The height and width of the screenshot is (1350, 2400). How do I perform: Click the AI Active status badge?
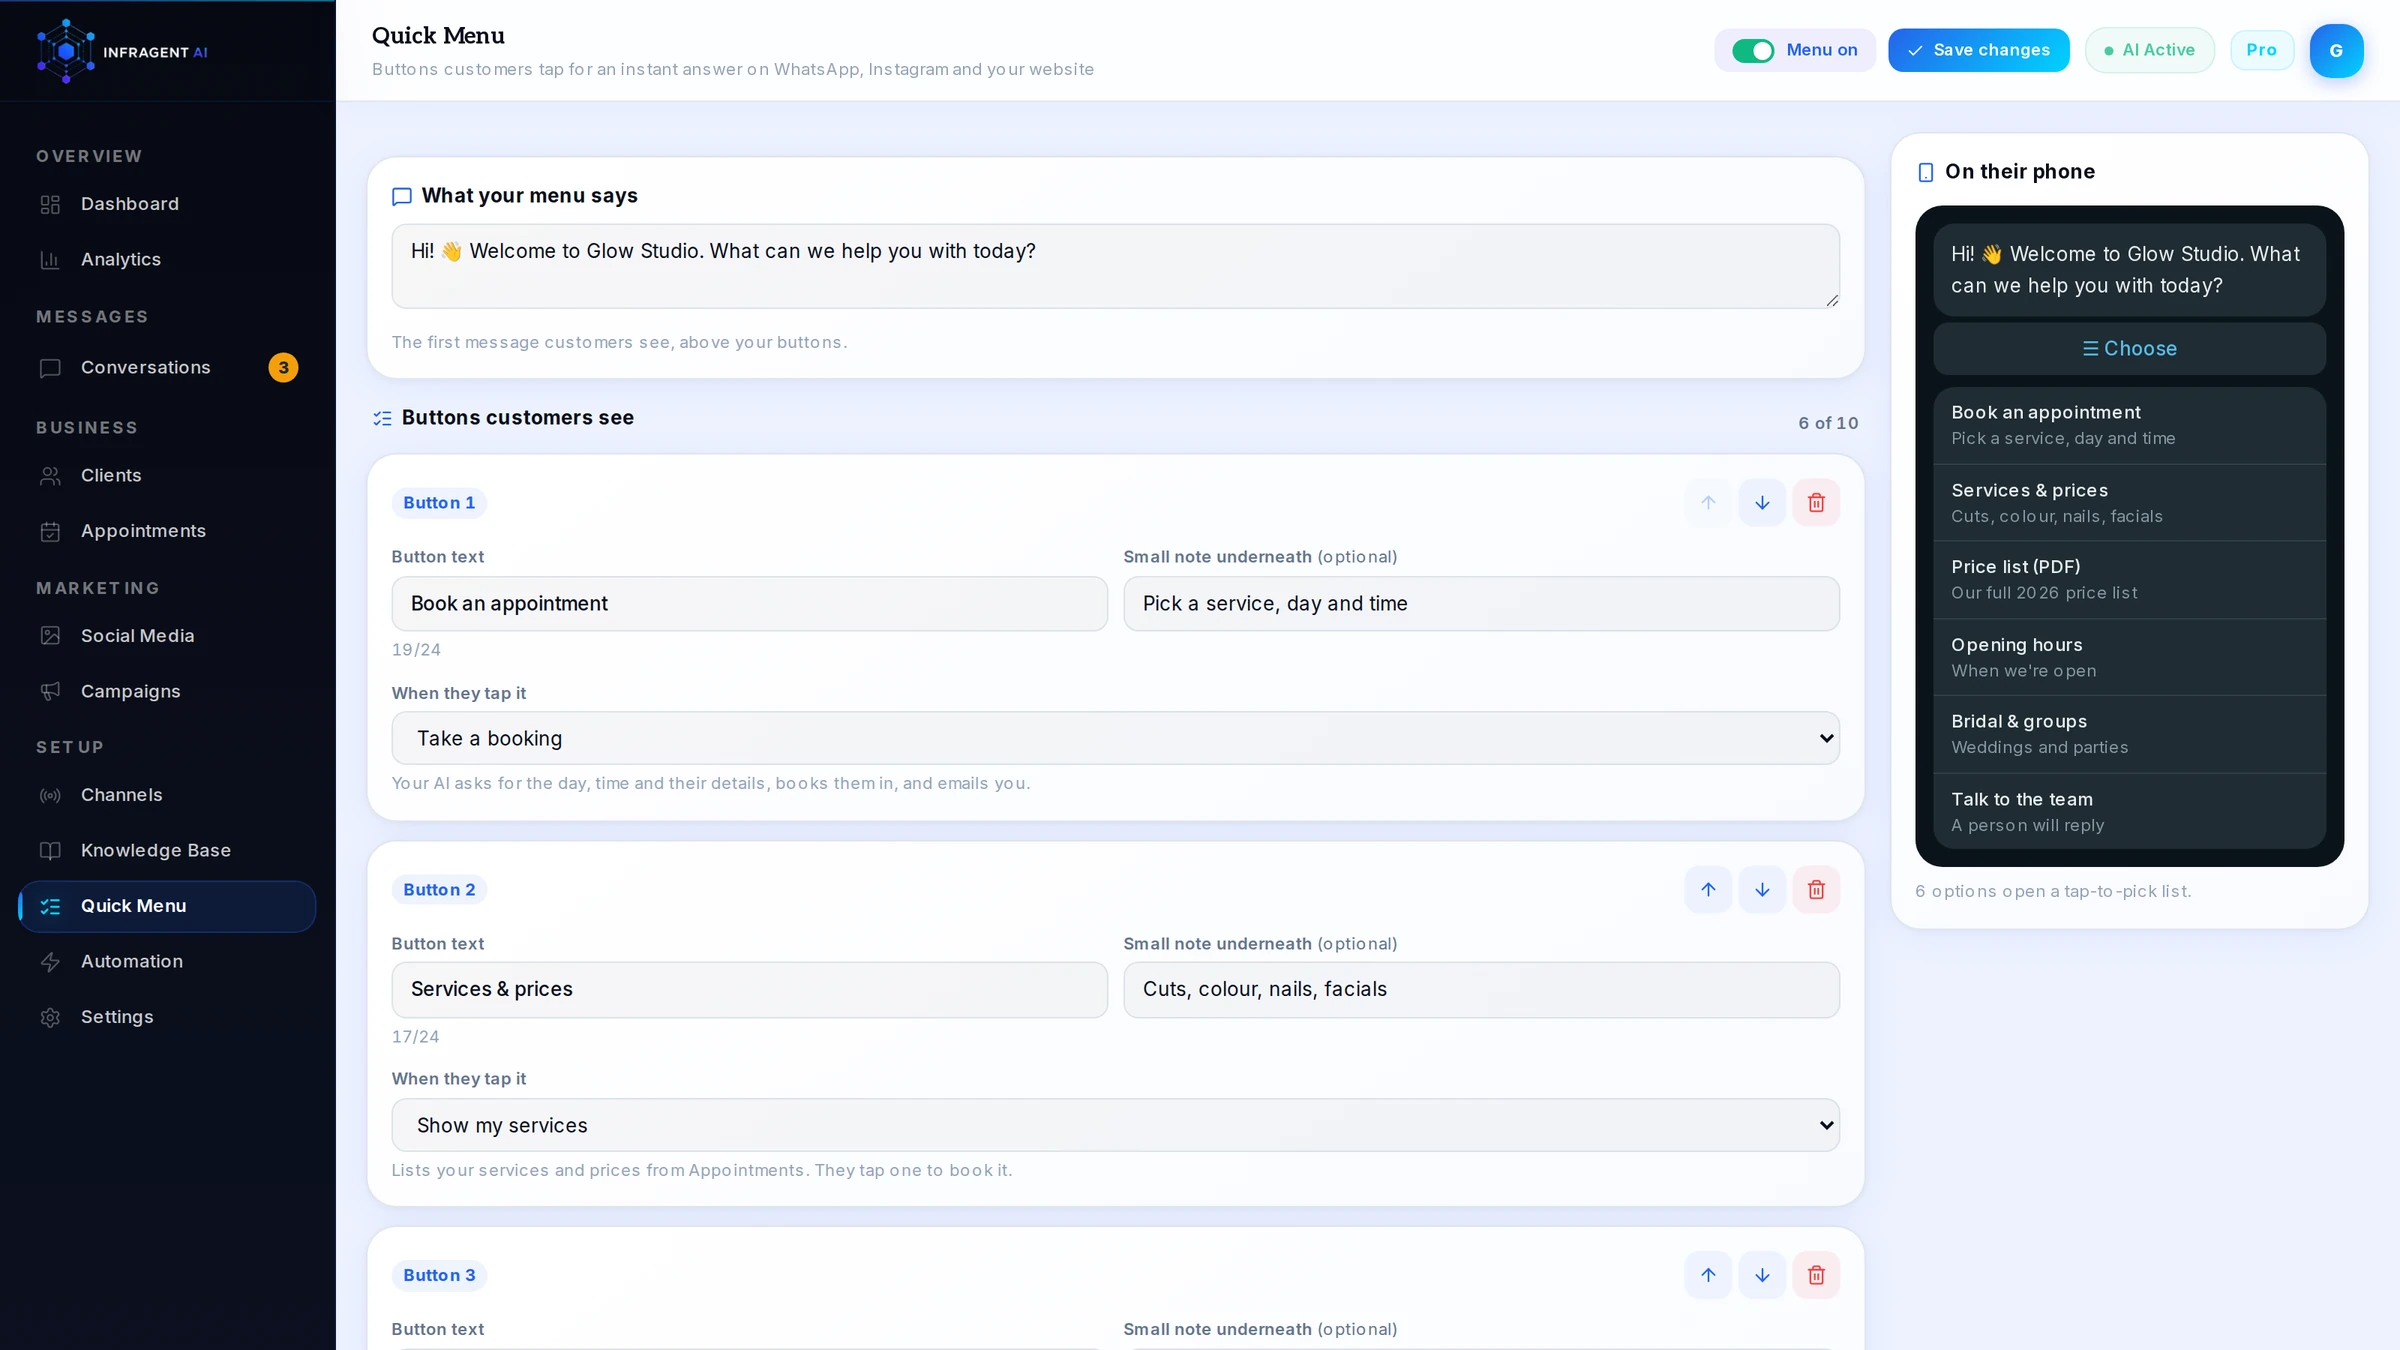pos(2149,50)
